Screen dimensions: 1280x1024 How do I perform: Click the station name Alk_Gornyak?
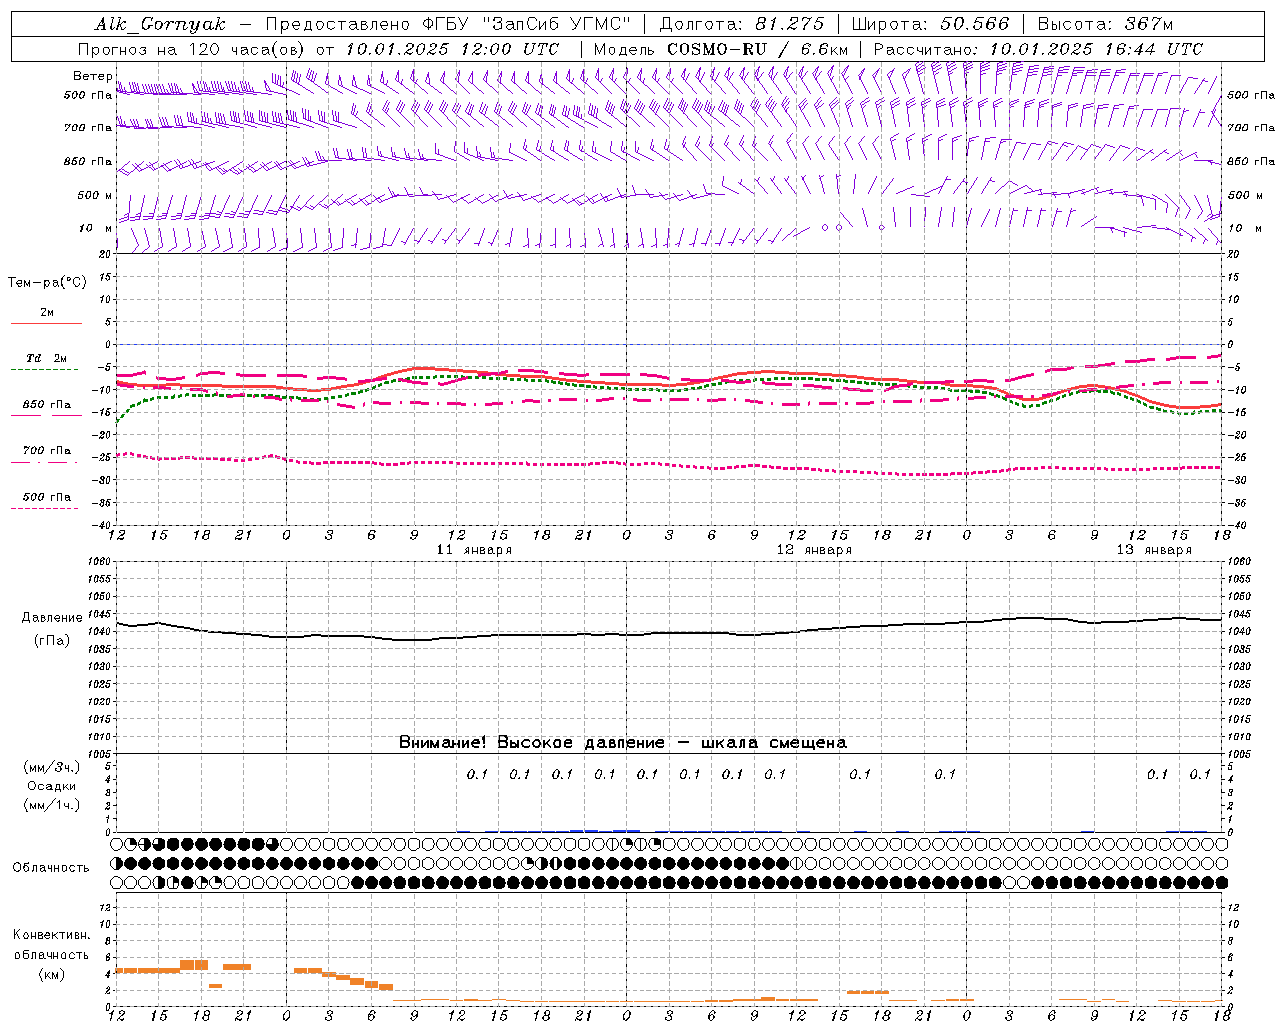160,24
